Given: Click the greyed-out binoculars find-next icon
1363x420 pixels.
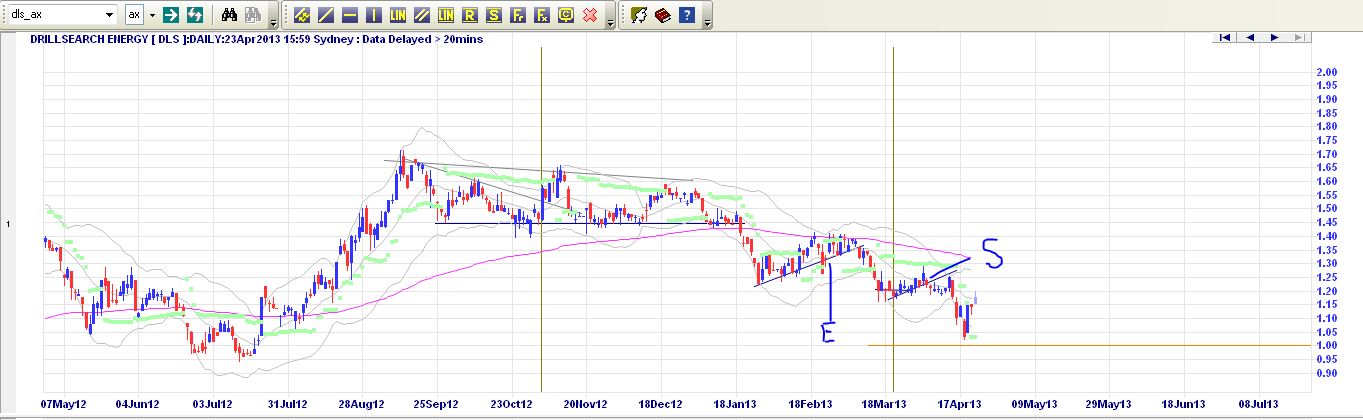Looking at the screenshot, I should tap(252, 15).
